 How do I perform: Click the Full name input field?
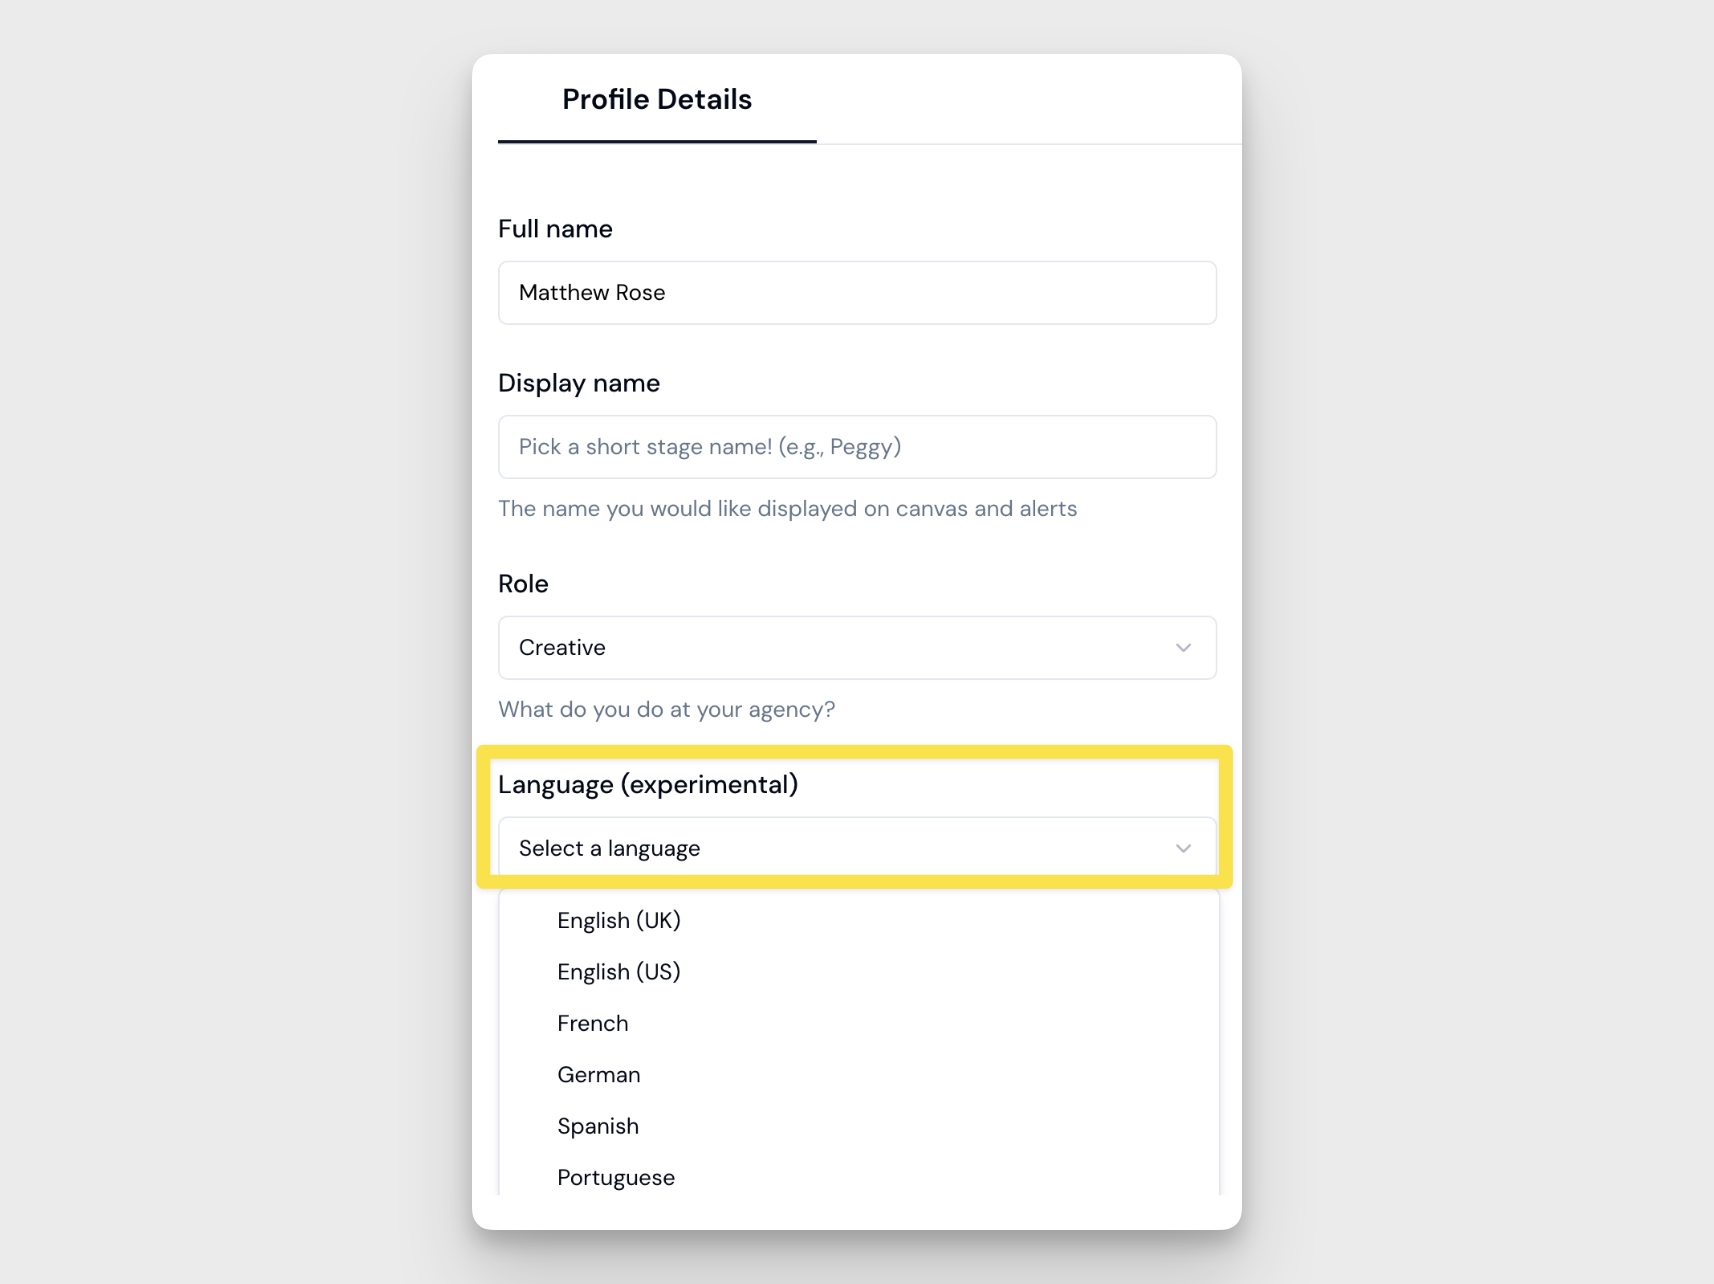857,293
